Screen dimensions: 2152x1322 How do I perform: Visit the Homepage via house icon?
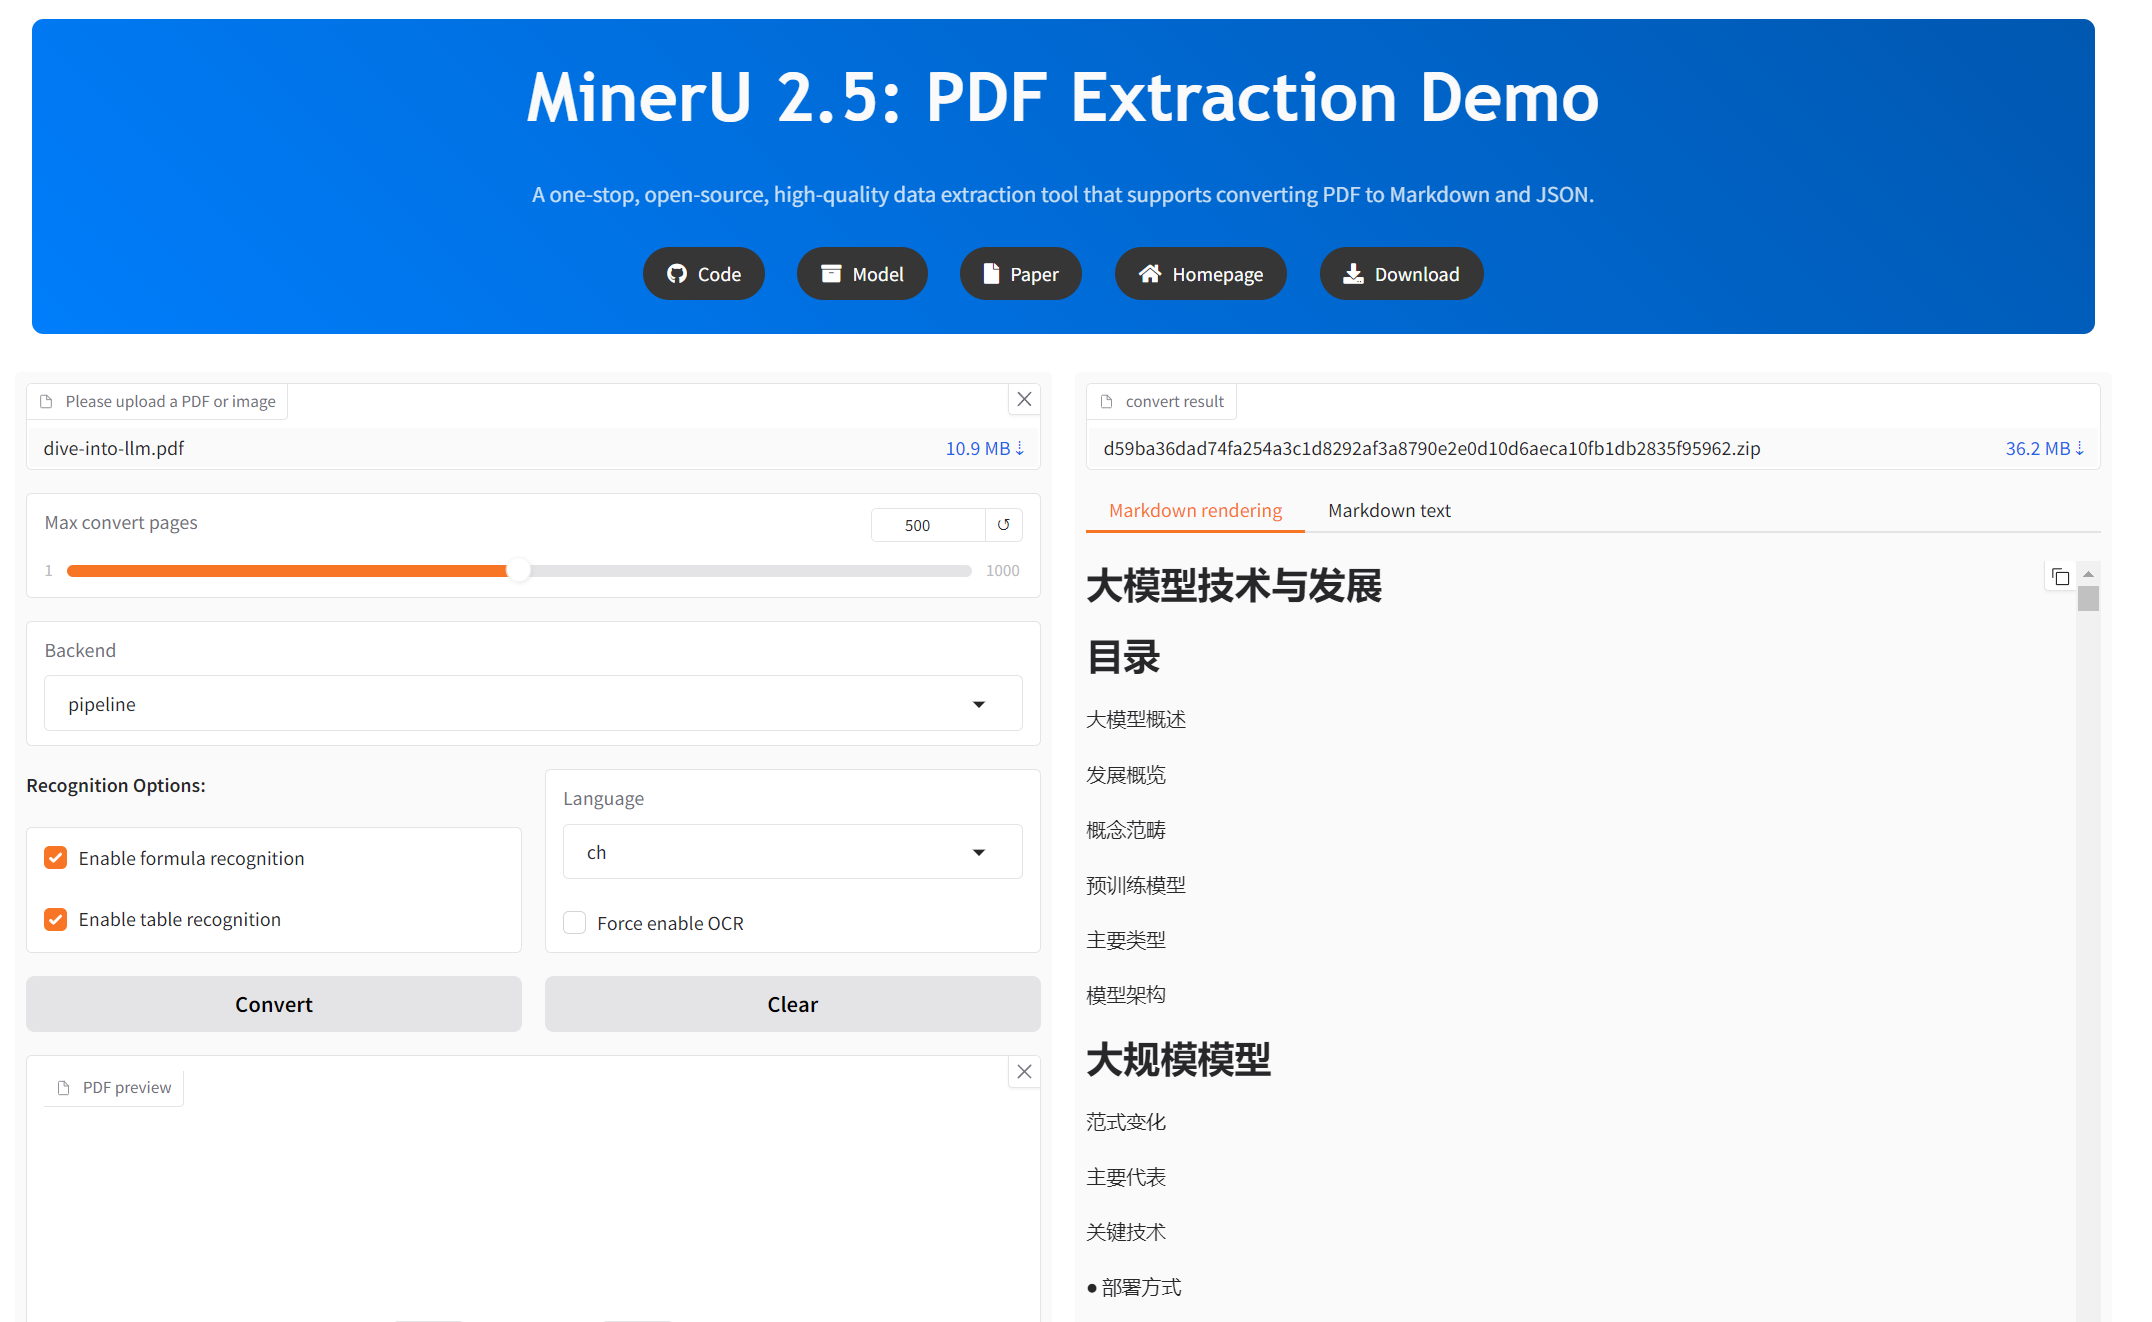point(1148,273)
